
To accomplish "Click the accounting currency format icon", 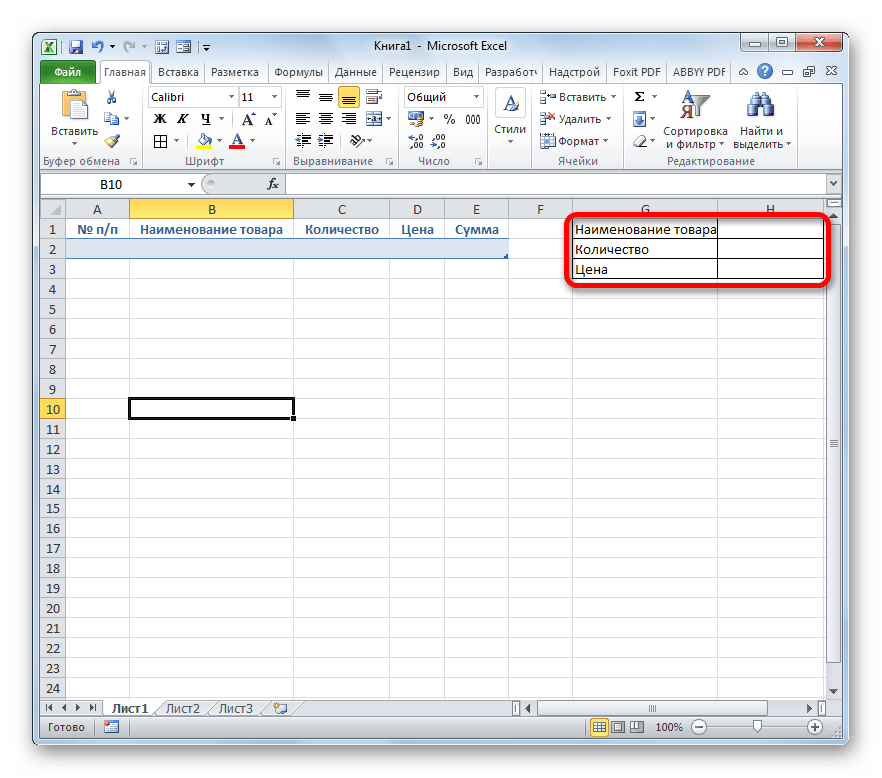I will 416,119.
